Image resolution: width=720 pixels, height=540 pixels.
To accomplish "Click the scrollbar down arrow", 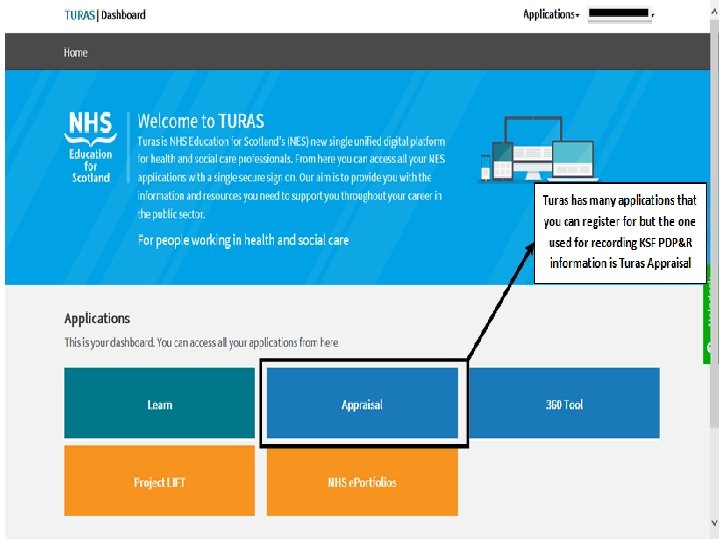I will coord(714,523).
